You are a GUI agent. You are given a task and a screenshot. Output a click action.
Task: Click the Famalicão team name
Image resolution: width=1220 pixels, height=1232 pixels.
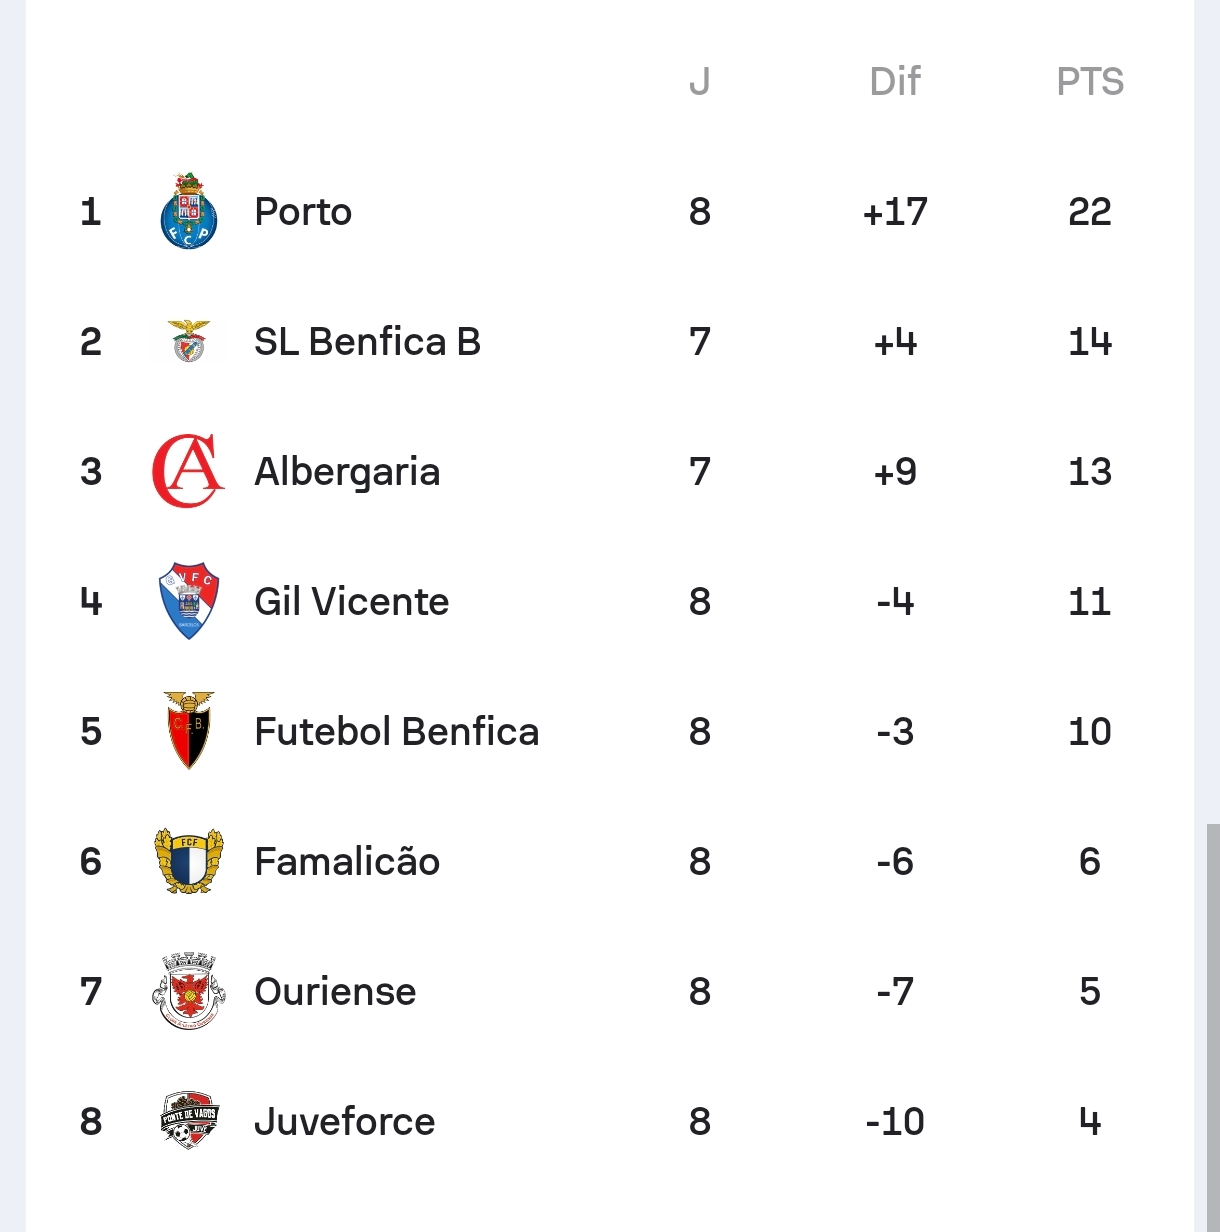tap(347, 862)
